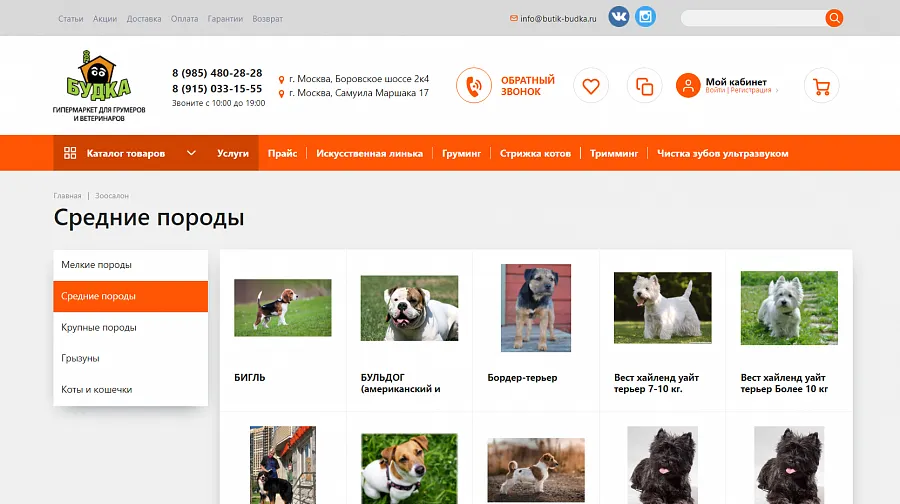
Task: Click the search input field
Action: pos(752,18)
